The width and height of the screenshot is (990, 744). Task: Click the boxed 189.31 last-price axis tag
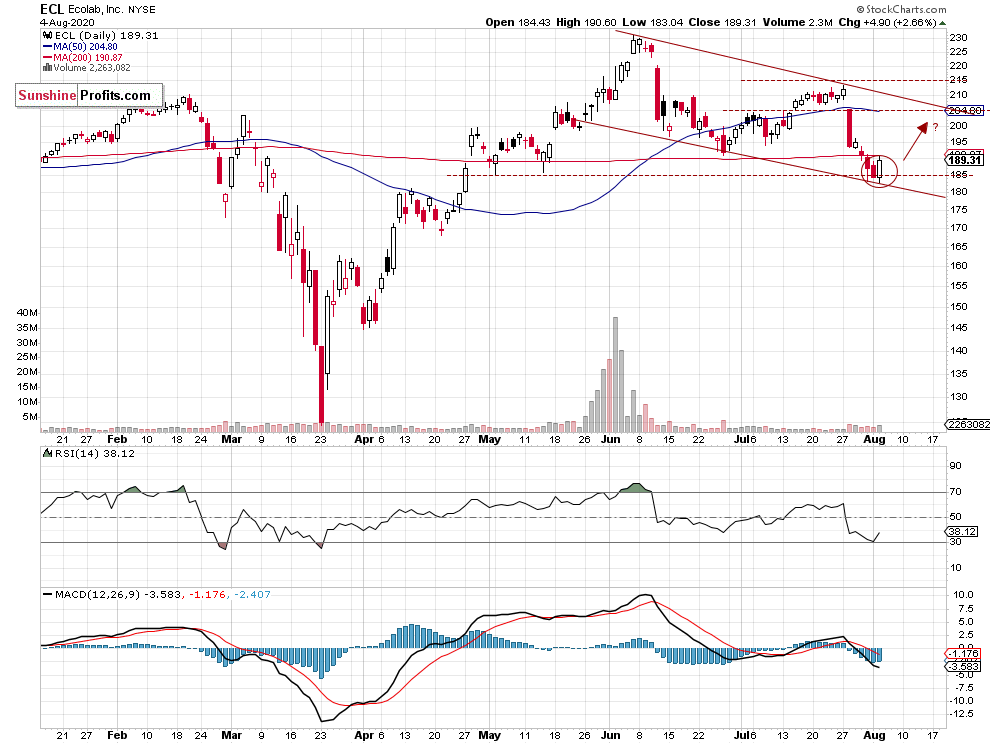[964, 160]
